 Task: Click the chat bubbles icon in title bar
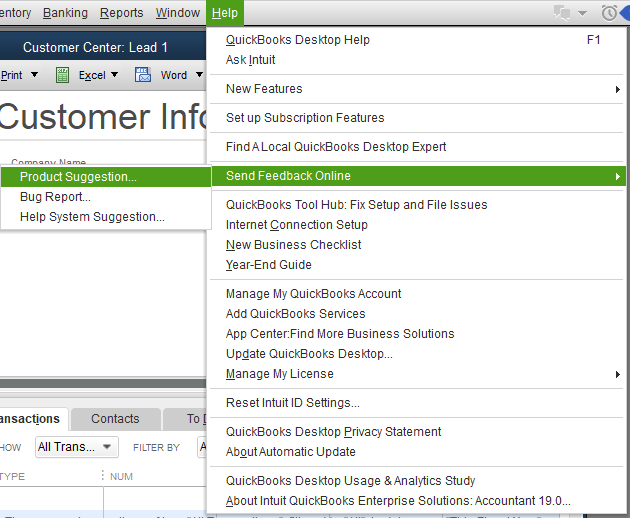[x=562, y=13]
